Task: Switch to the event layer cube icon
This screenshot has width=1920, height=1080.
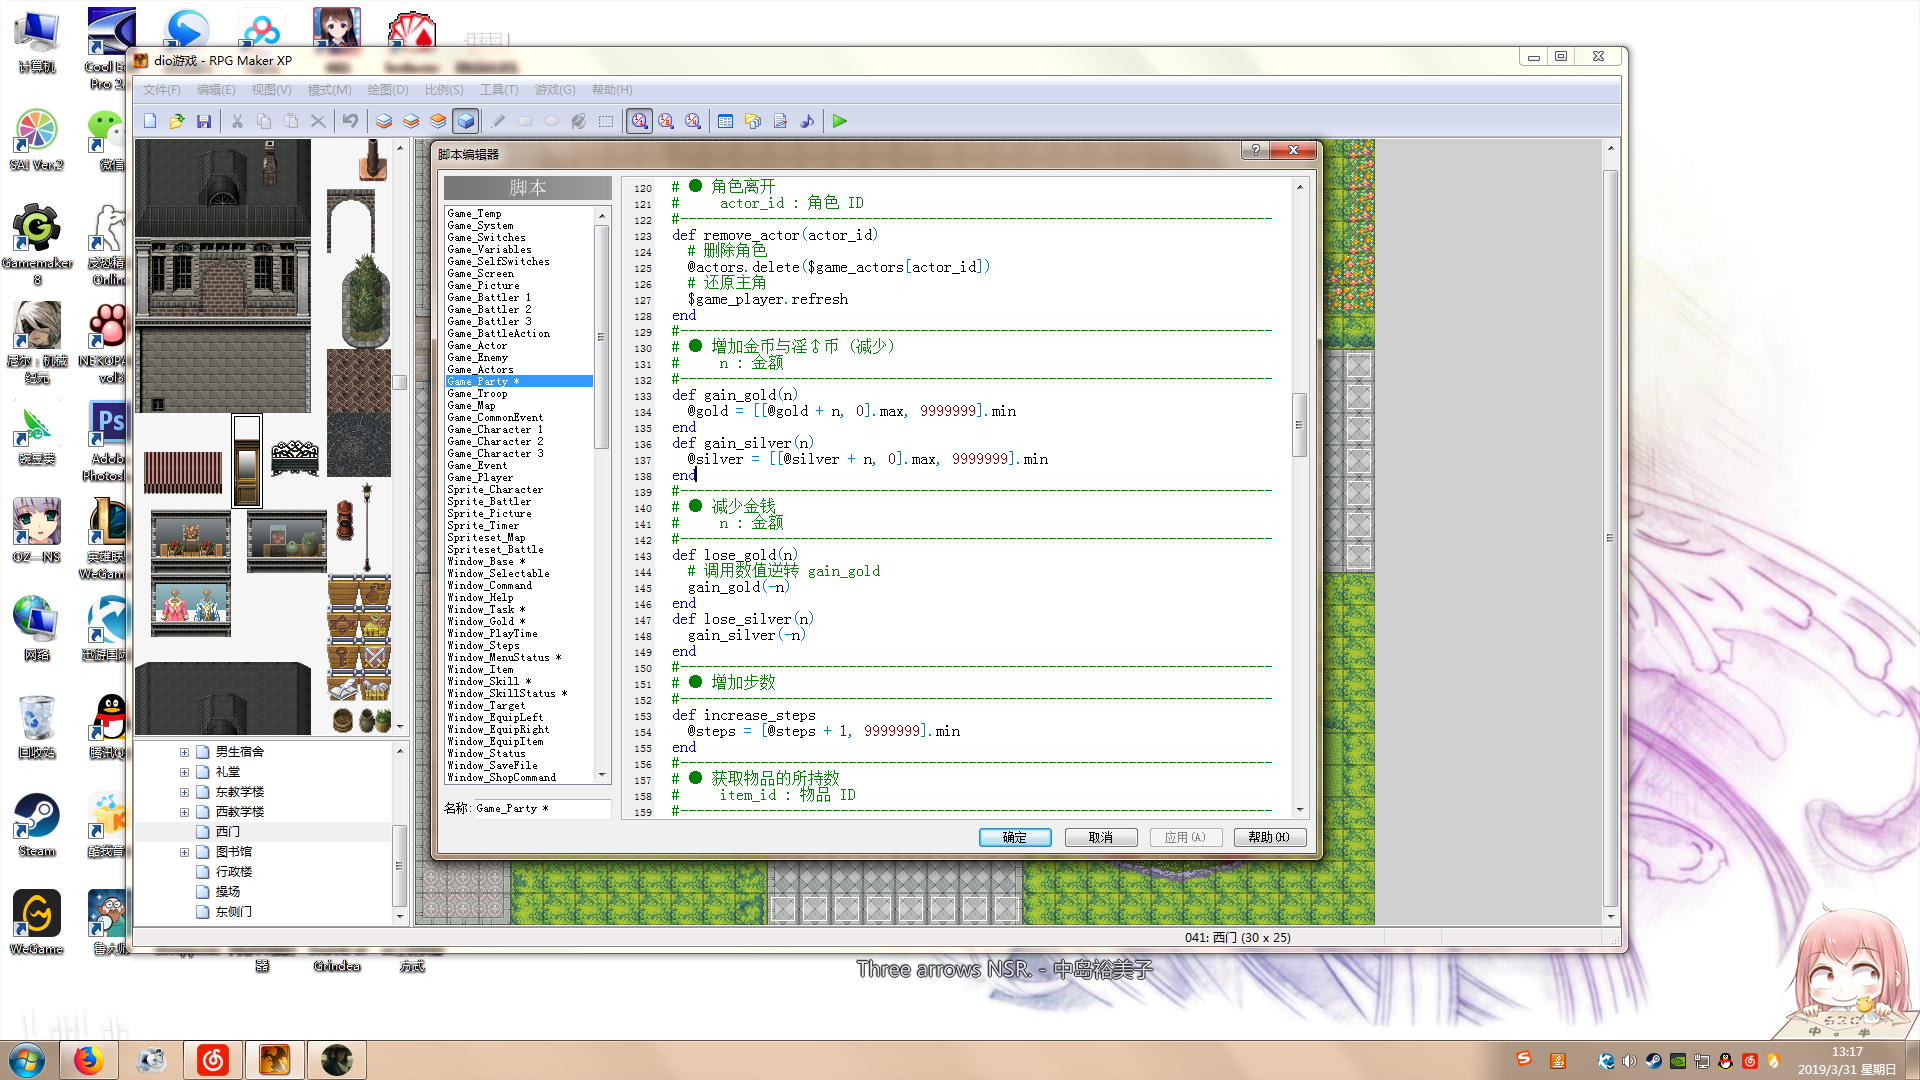Action: (x=465, y=121)
